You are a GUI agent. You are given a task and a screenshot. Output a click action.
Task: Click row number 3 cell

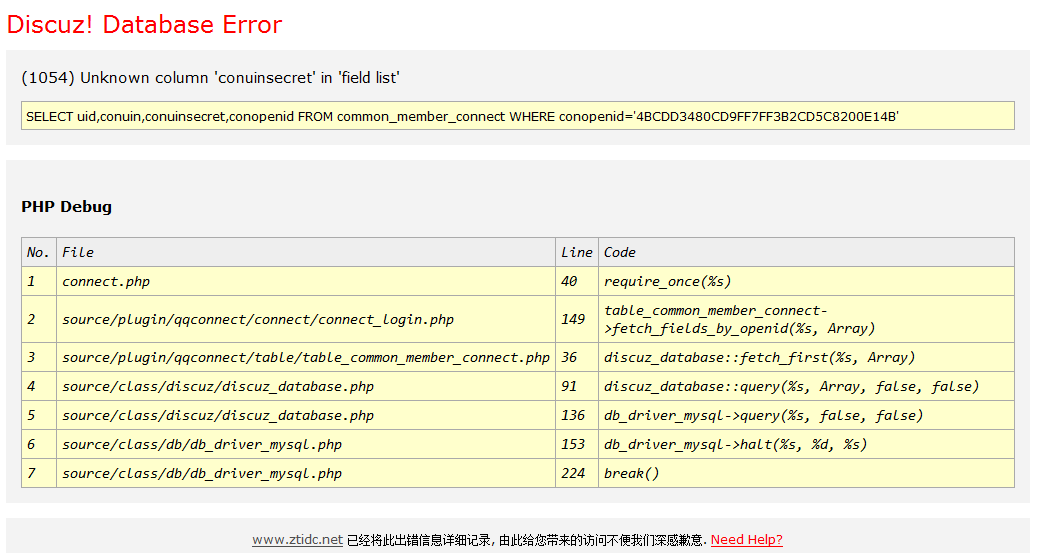coord(38,358)
